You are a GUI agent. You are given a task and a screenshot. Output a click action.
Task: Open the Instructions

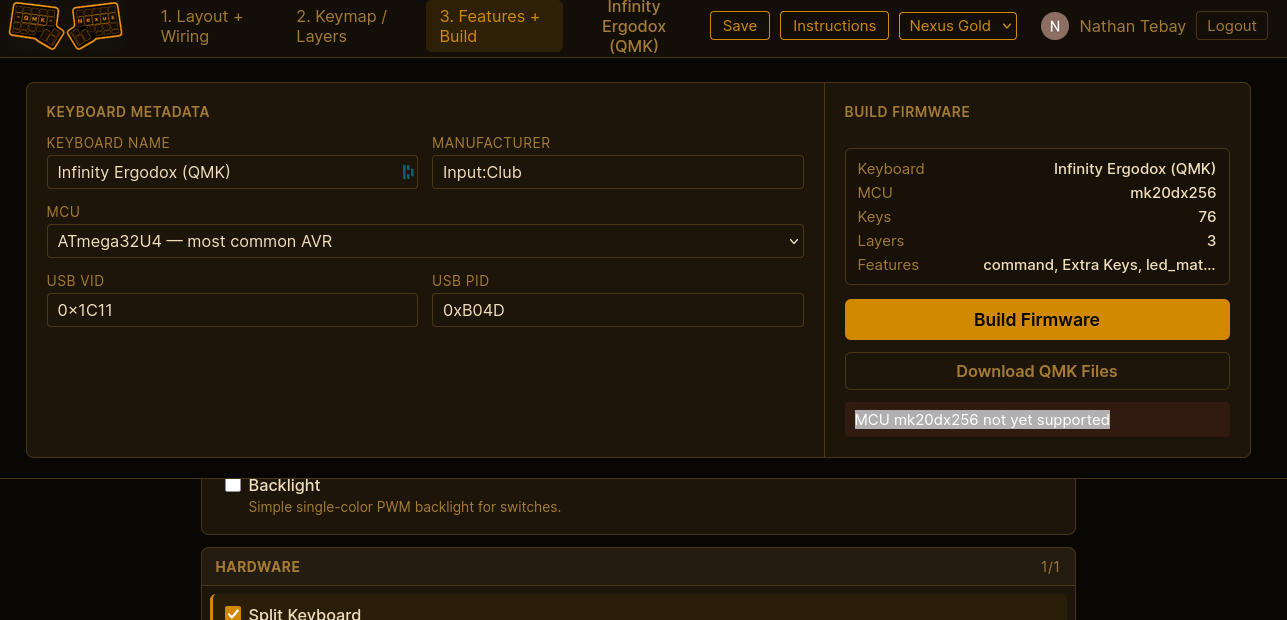point(834,26)
